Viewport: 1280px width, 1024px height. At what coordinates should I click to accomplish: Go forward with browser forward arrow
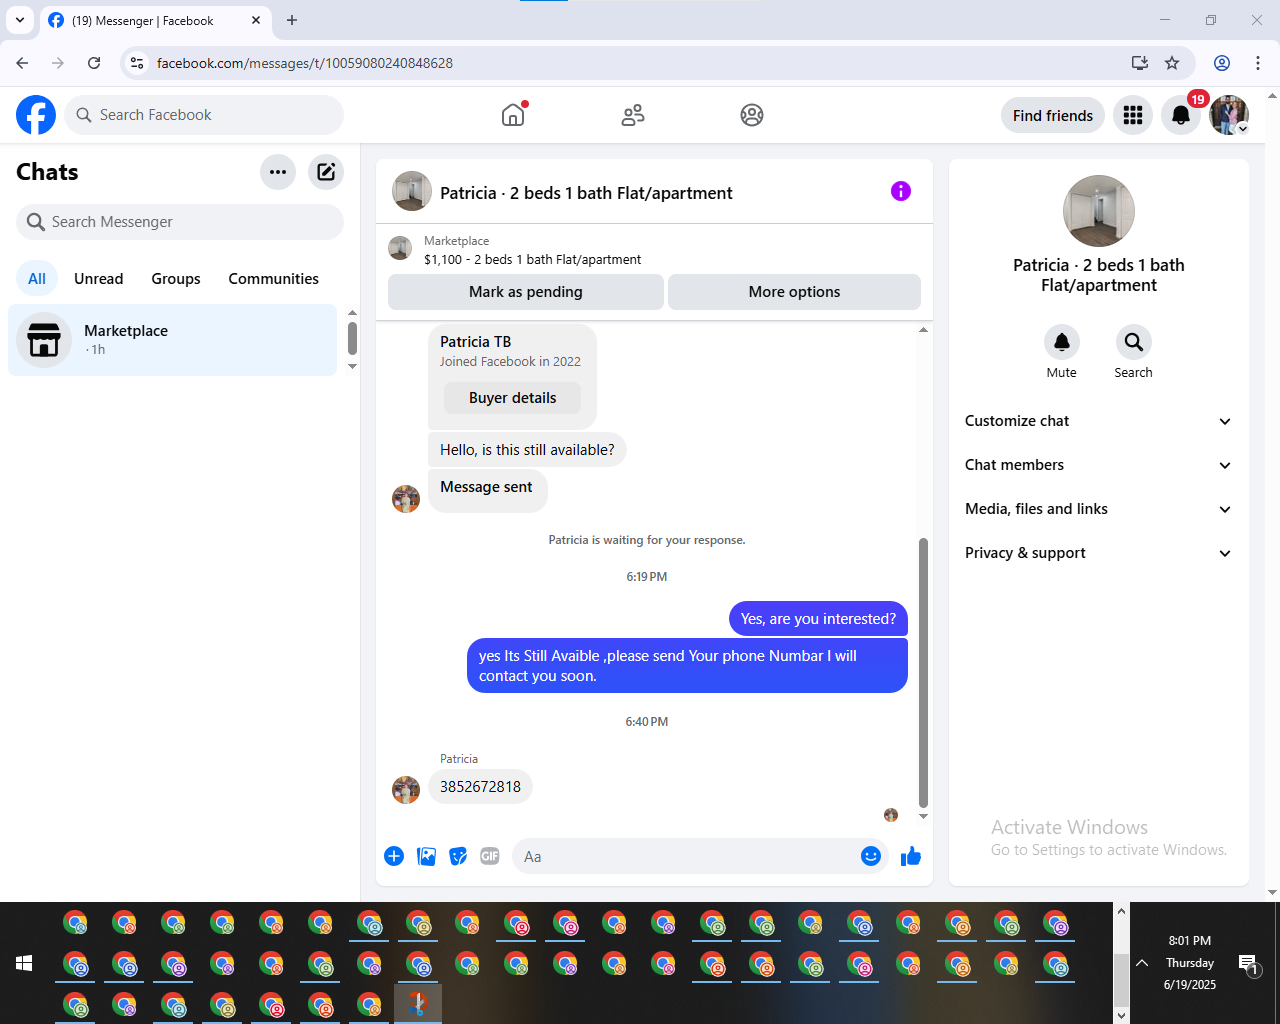point(58,63)
